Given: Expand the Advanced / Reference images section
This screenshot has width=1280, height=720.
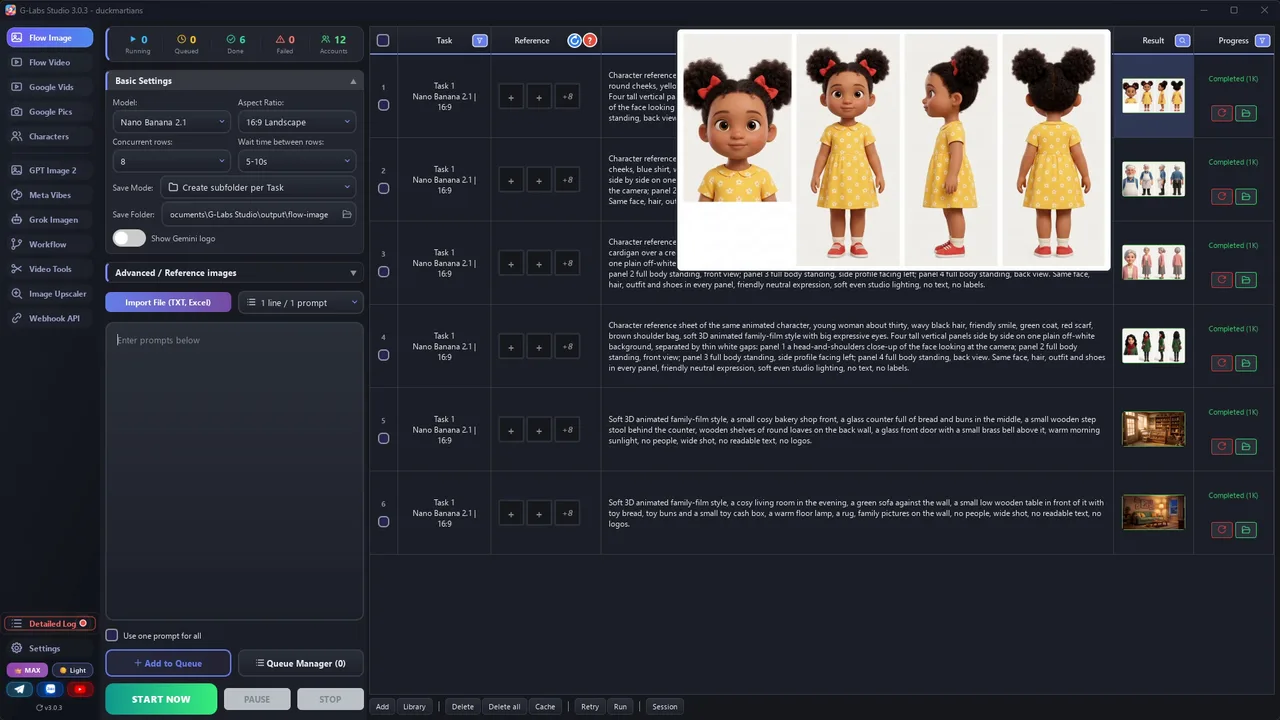Looking at the screenshot, I should [x=234, y=272].
